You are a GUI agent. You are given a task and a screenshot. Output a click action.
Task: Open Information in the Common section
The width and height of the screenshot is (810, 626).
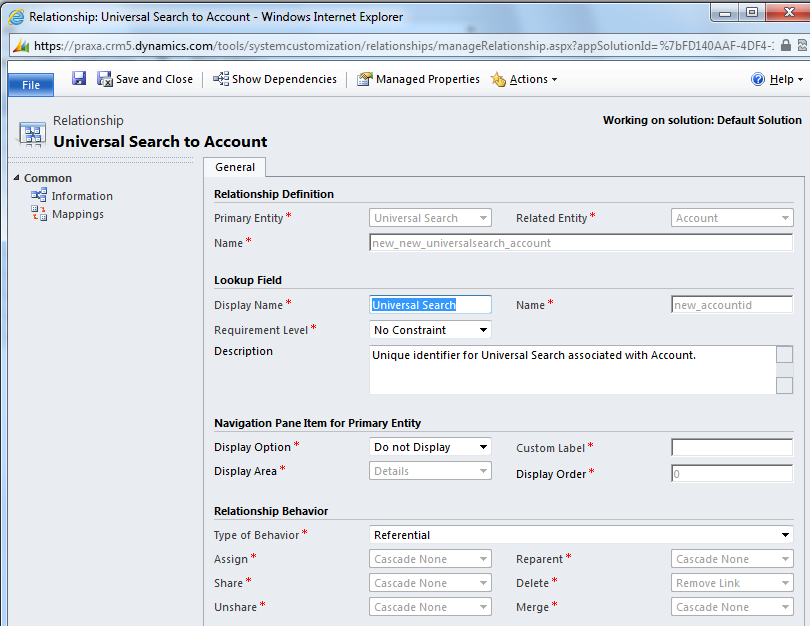[x=82, y=196]
